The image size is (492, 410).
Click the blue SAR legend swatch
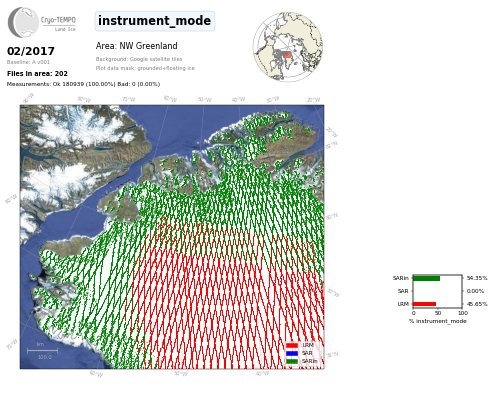click(292, 353)
